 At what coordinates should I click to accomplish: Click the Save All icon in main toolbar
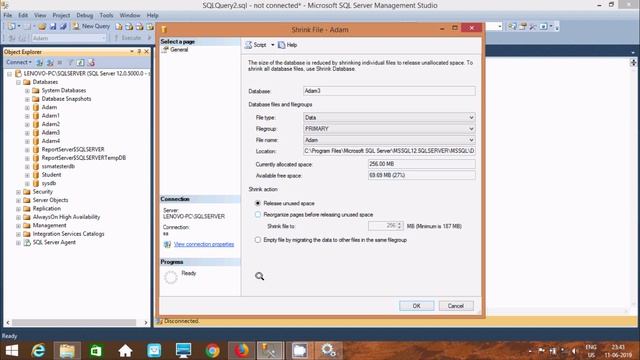click(63, 26)
